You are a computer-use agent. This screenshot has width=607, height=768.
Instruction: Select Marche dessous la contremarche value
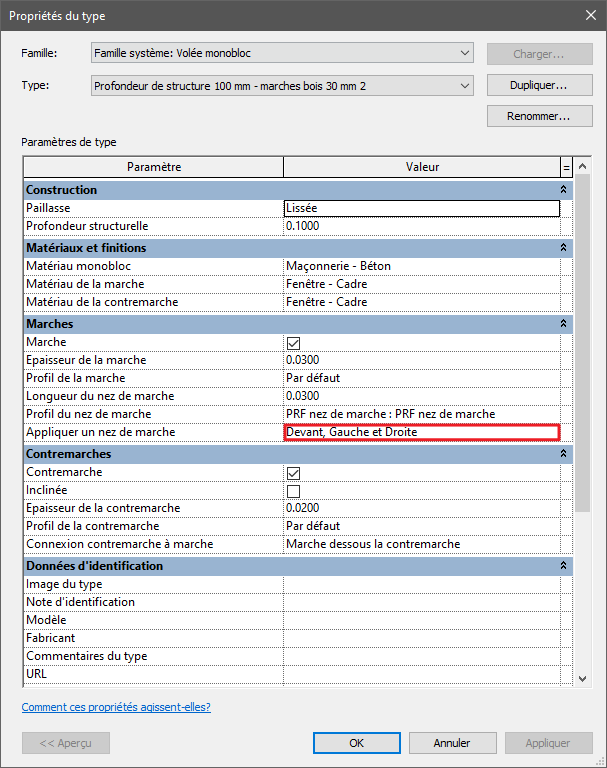(x=422, y=544)
